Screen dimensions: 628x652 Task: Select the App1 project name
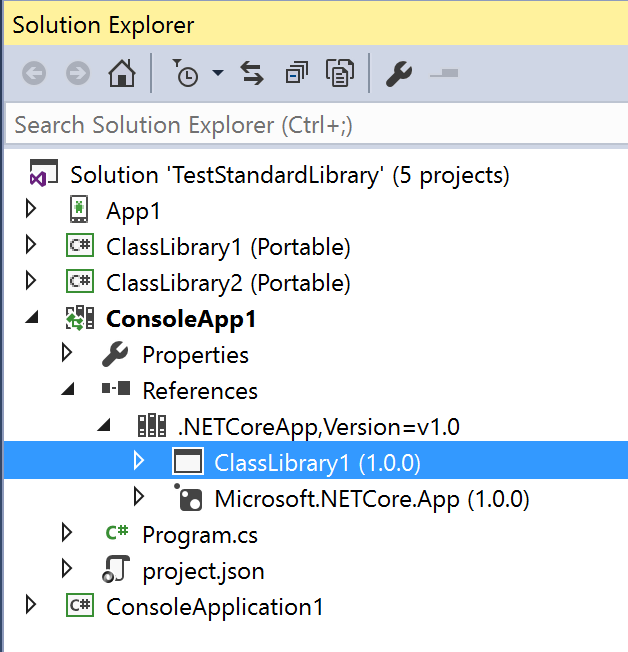133,211
